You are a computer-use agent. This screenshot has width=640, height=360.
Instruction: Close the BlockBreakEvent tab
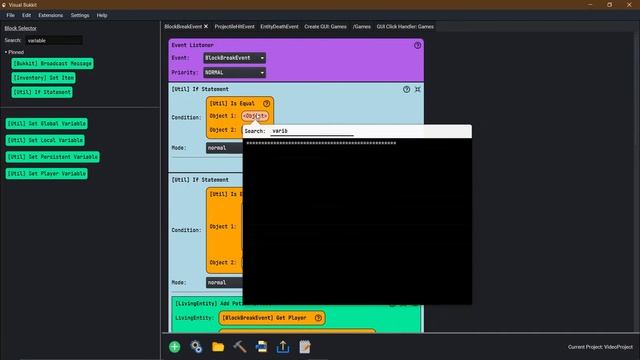pyautogui.click(x=206, y=27)
